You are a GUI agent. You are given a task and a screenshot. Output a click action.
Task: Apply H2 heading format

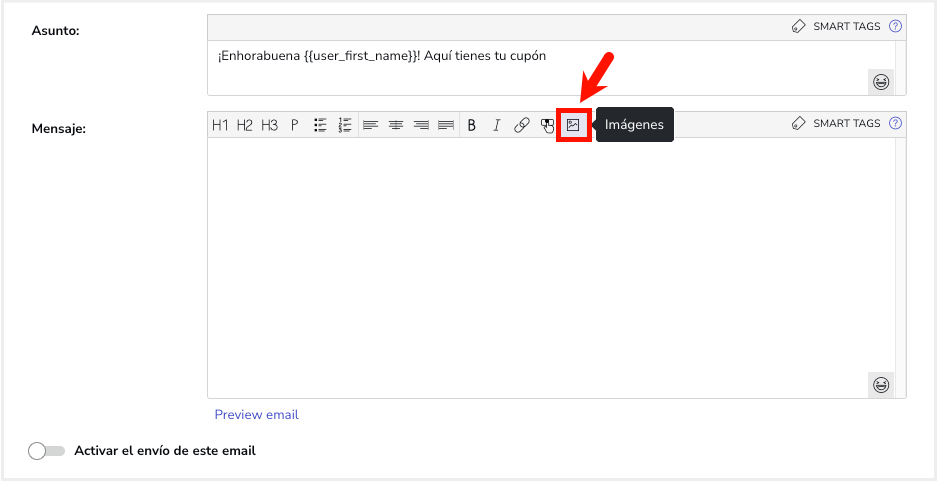pyautogui.click(x=245, y=125)
